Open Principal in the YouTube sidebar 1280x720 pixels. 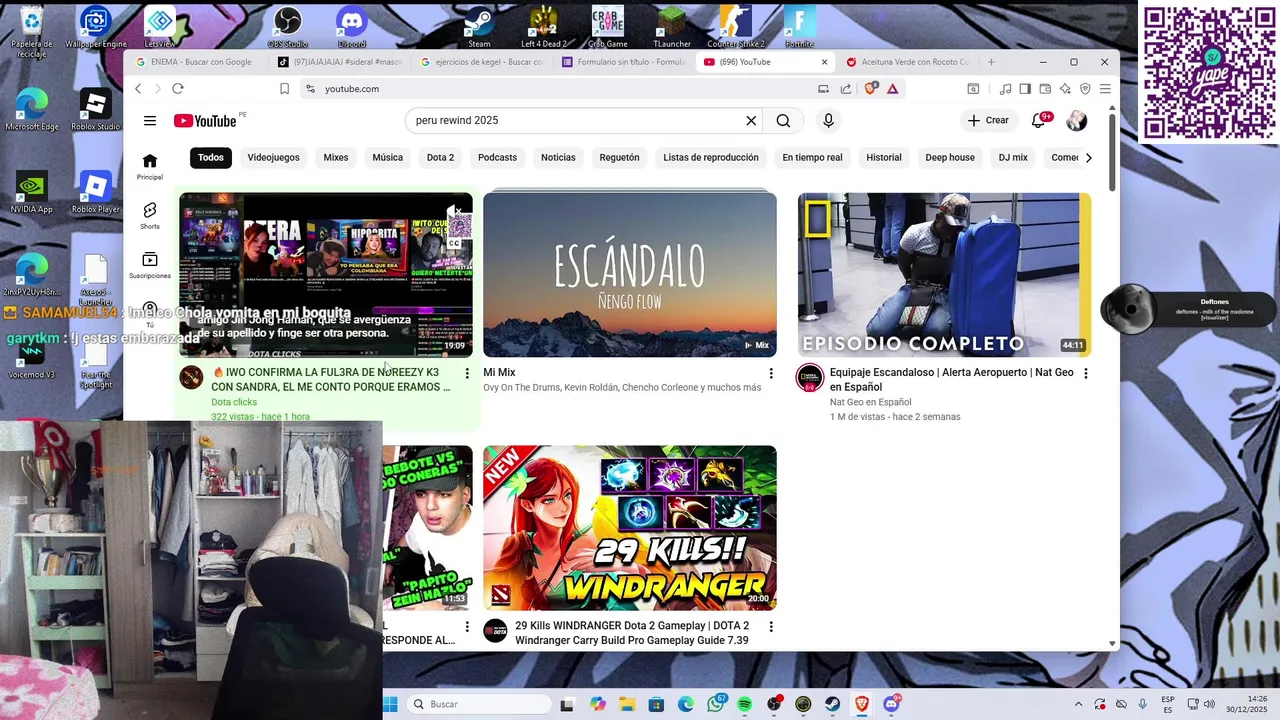tap(150, 167)
